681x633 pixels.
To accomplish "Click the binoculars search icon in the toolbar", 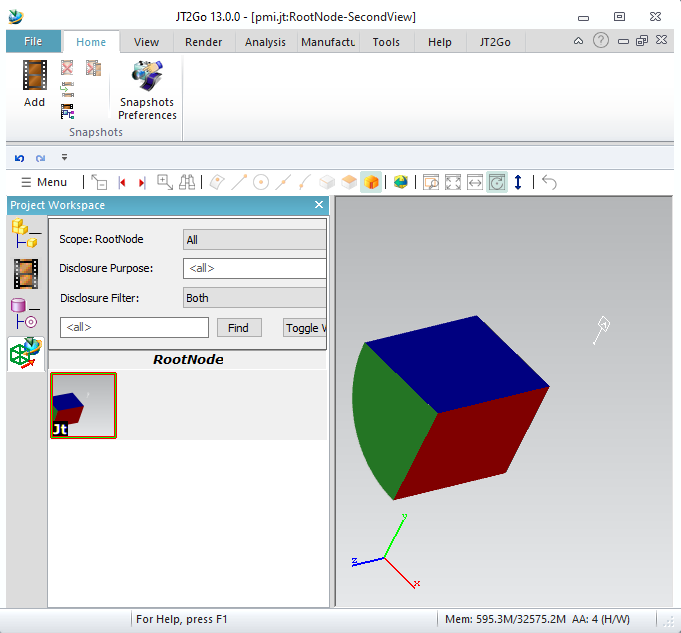I will point(188,182).
